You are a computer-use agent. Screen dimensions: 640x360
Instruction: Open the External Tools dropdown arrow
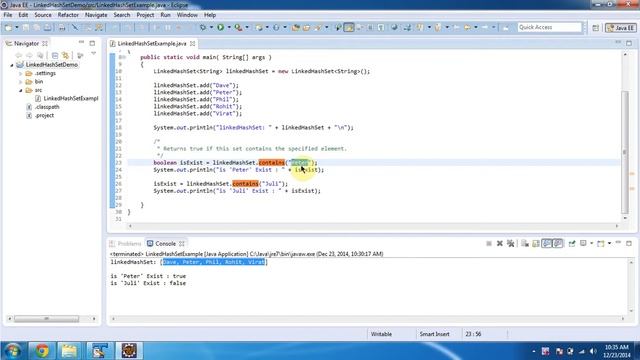(247, 27)
